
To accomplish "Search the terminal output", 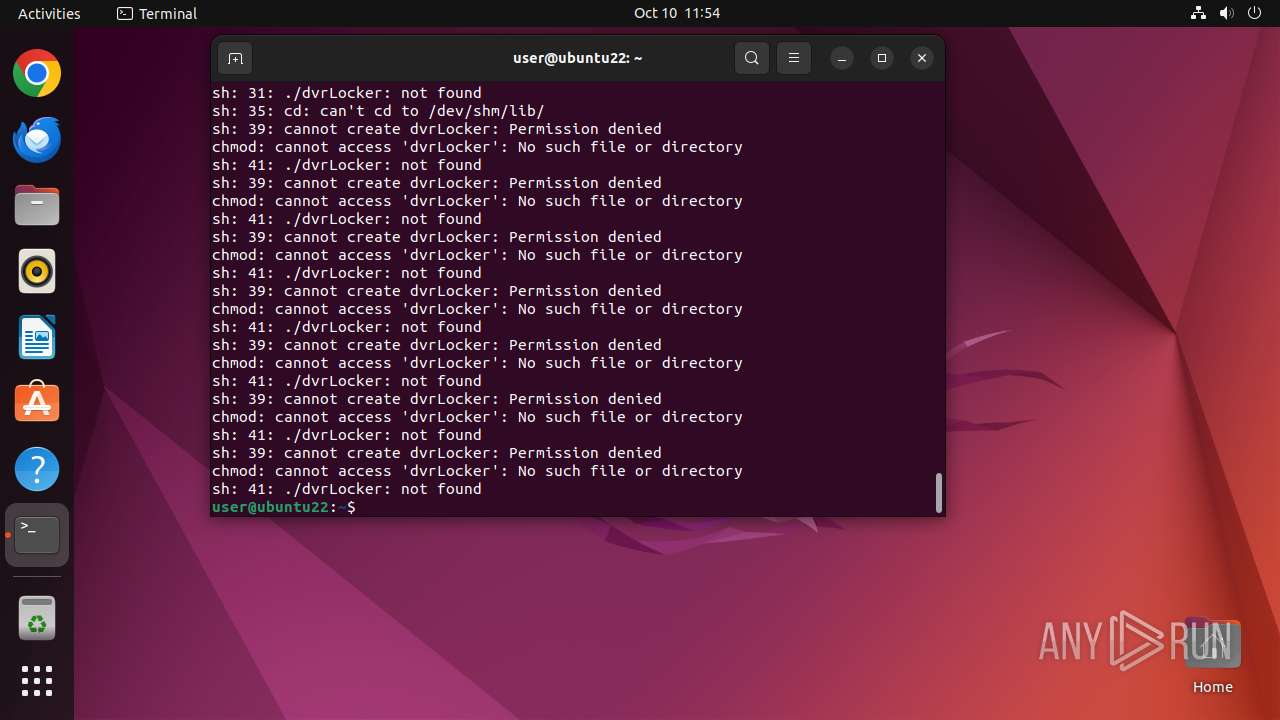I will (x=752, y=58).
